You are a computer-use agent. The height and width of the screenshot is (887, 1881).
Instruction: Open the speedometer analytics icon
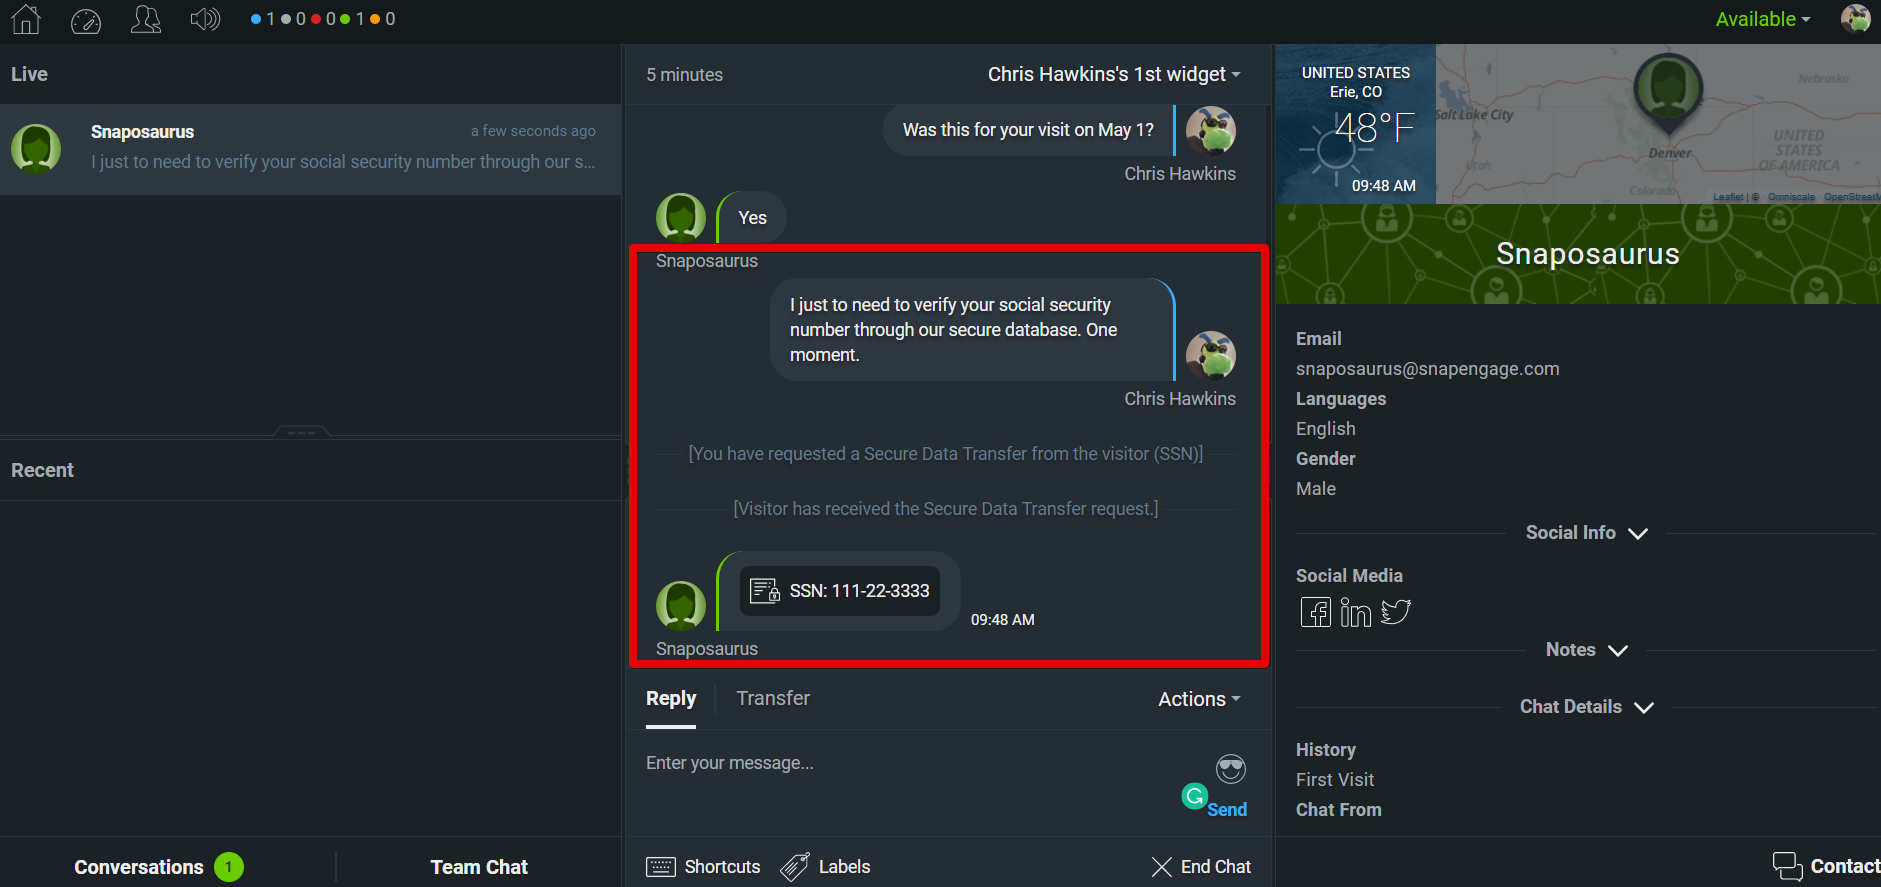[86, 20]
